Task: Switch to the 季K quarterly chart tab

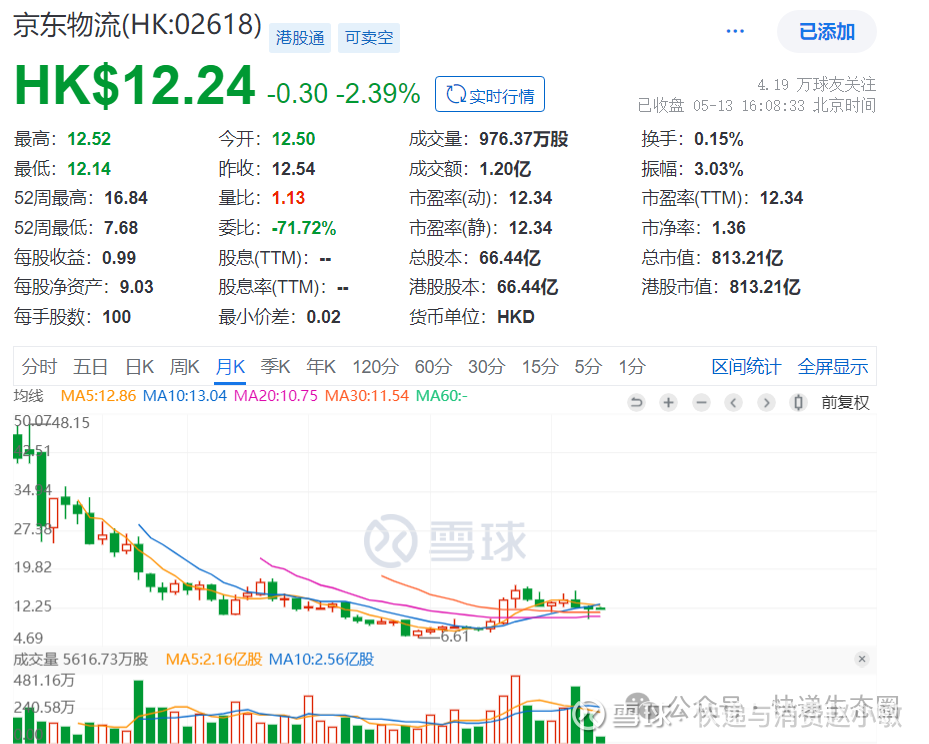Action: (276, 366)
